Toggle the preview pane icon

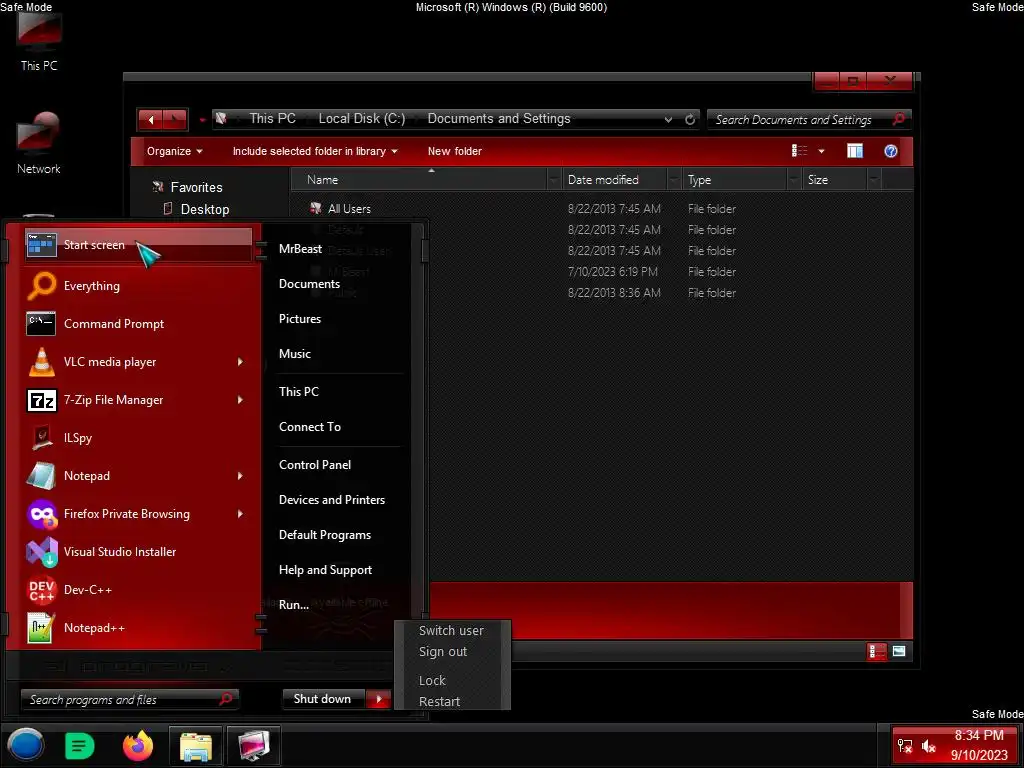click(x=855, y=152)
